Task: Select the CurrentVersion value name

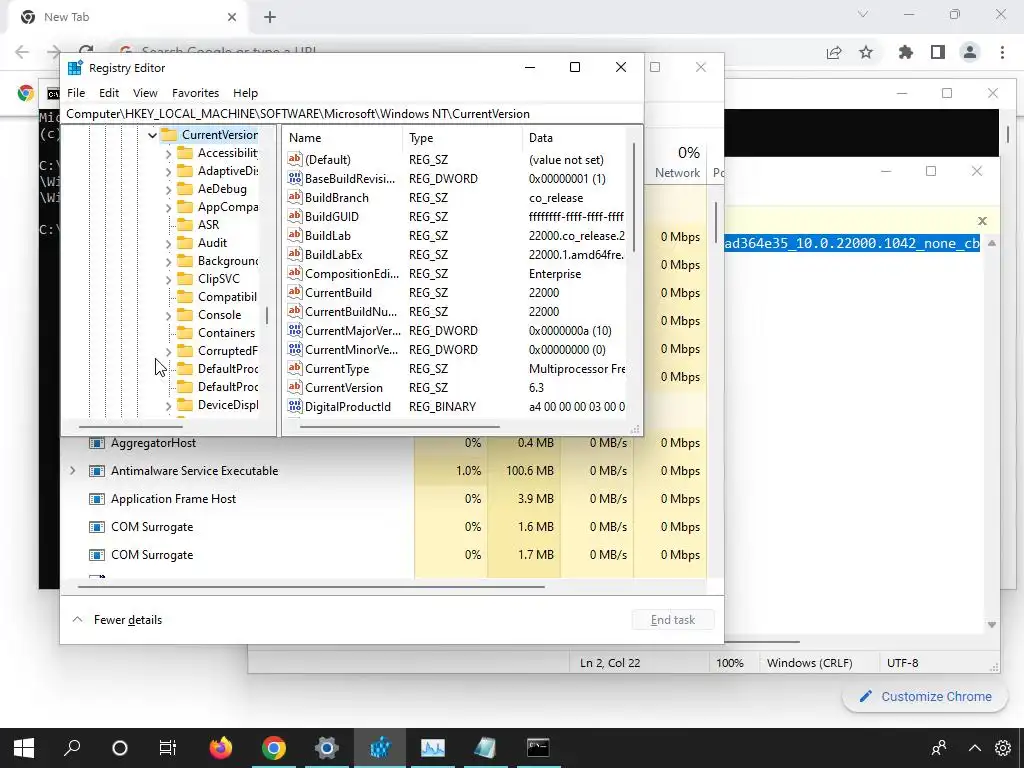Action: (344, 387)
